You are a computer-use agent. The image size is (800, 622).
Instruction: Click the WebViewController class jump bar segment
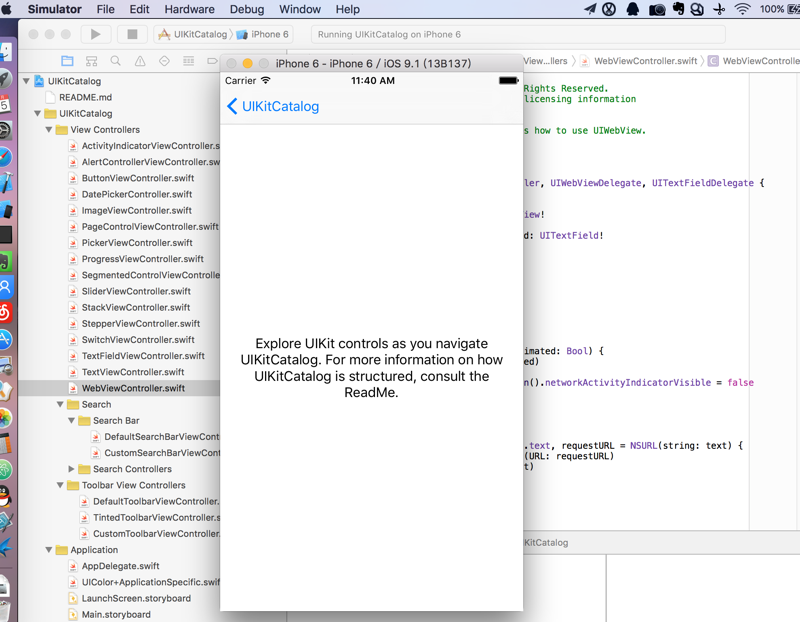753,61
